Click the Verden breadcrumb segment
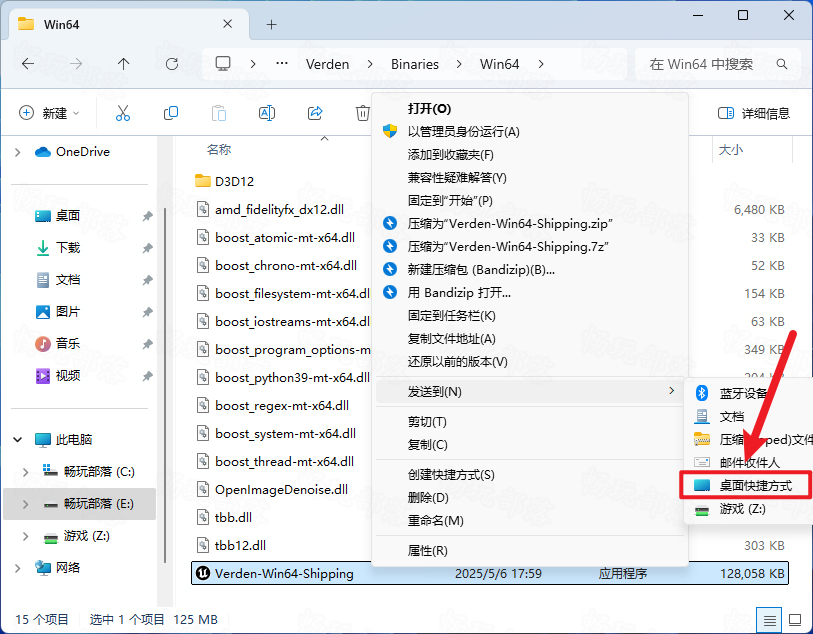813x634 pixels. [x=328, y=64]
